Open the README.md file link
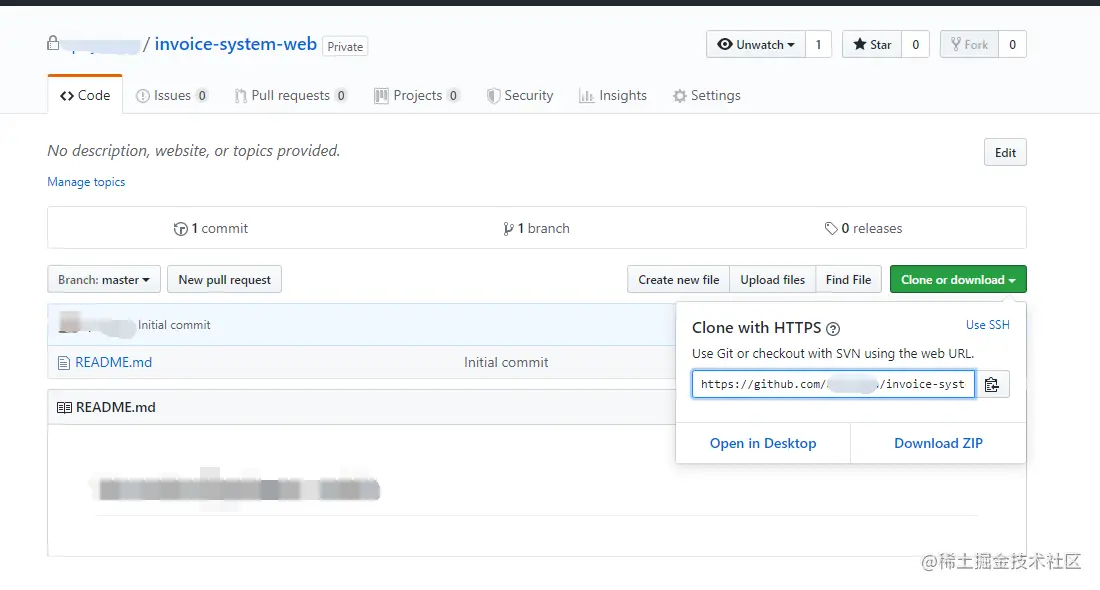Screen dimensions: 1100x590 (114, 363)
